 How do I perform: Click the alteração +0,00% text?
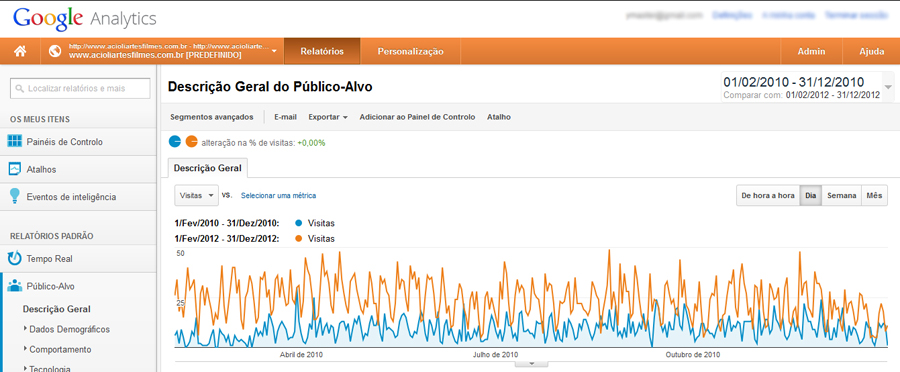click(263, 142)
